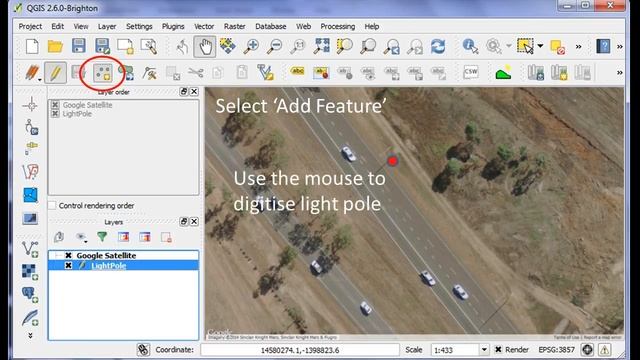Select the Pan Map hand tool
This screenshot has width=640, height=360.
205,46
